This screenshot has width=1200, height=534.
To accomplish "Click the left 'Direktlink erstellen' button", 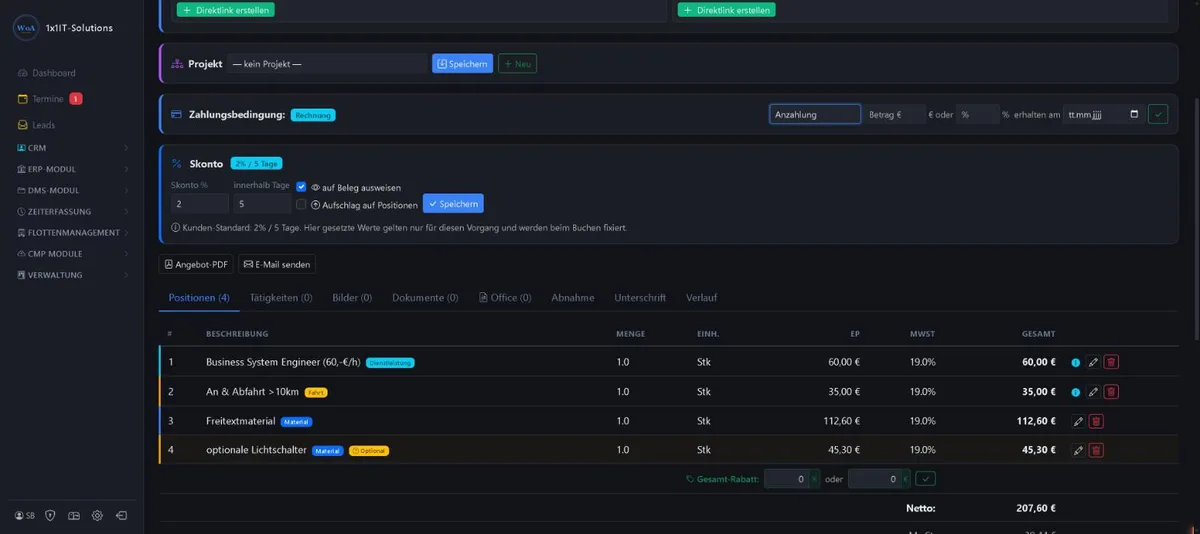I will [x=225, y=10].
